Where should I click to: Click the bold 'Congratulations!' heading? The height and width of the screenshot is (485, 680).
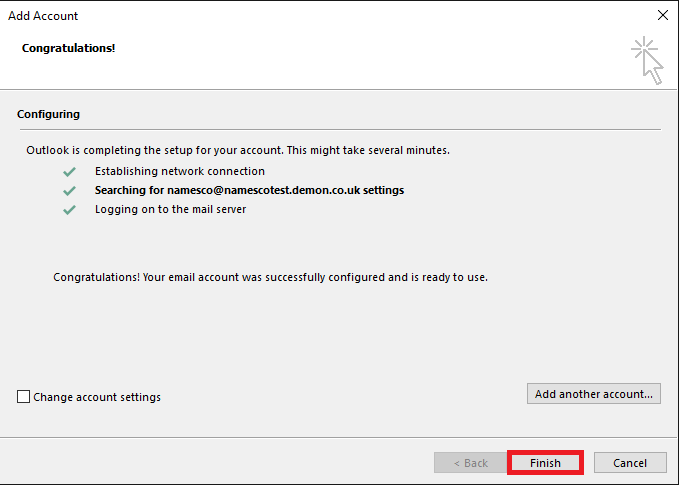coord(69,48)
